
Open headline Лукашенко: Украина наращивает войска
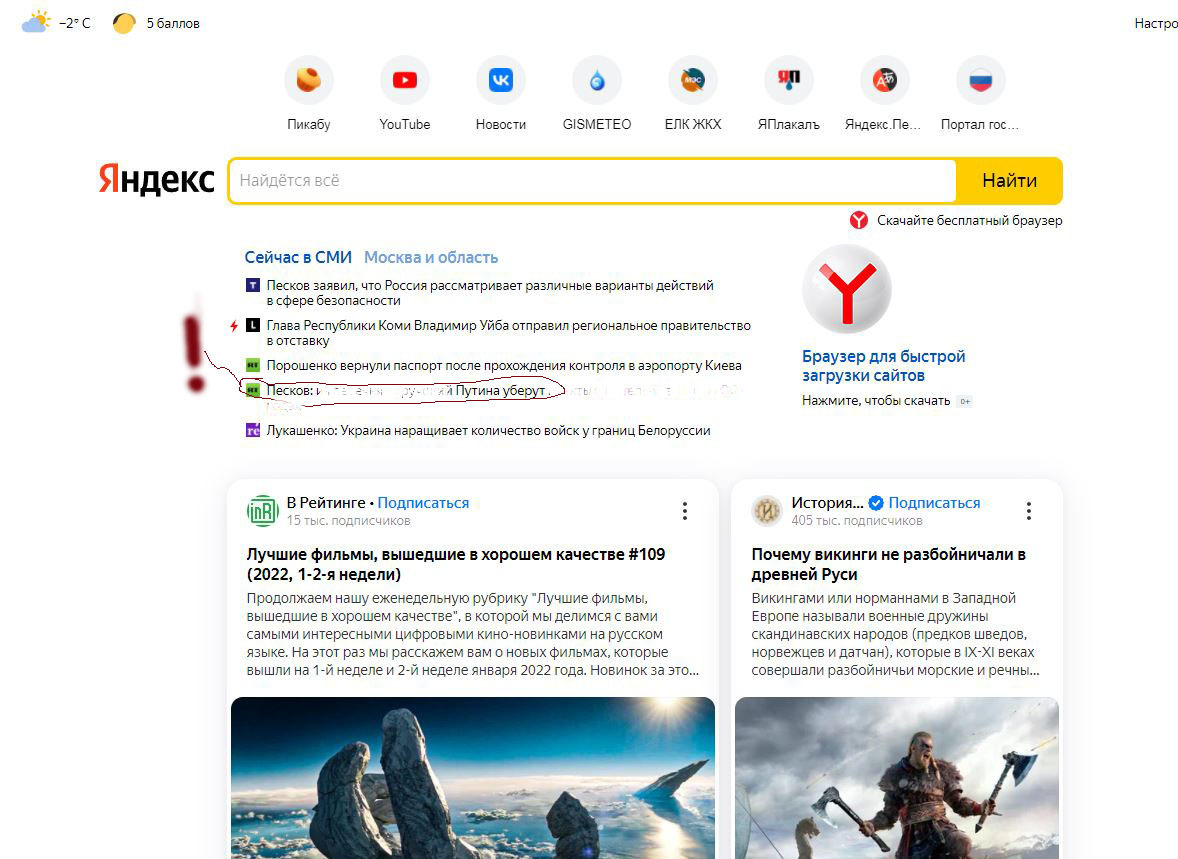[488, 431]
